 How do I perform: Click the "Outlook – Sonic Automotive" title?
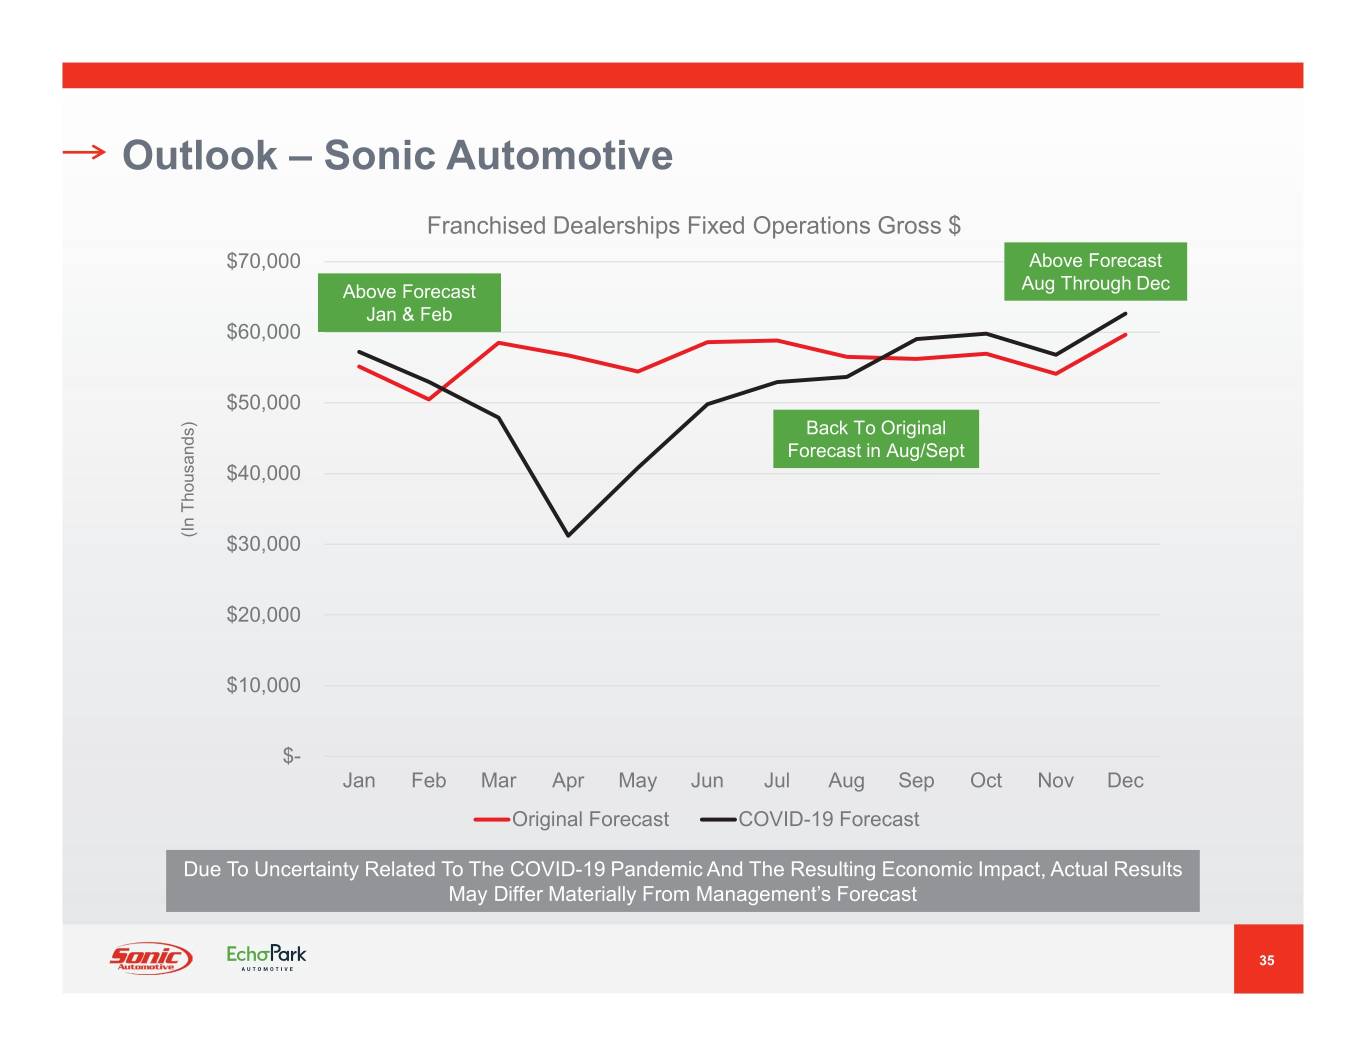click(397, 155)
